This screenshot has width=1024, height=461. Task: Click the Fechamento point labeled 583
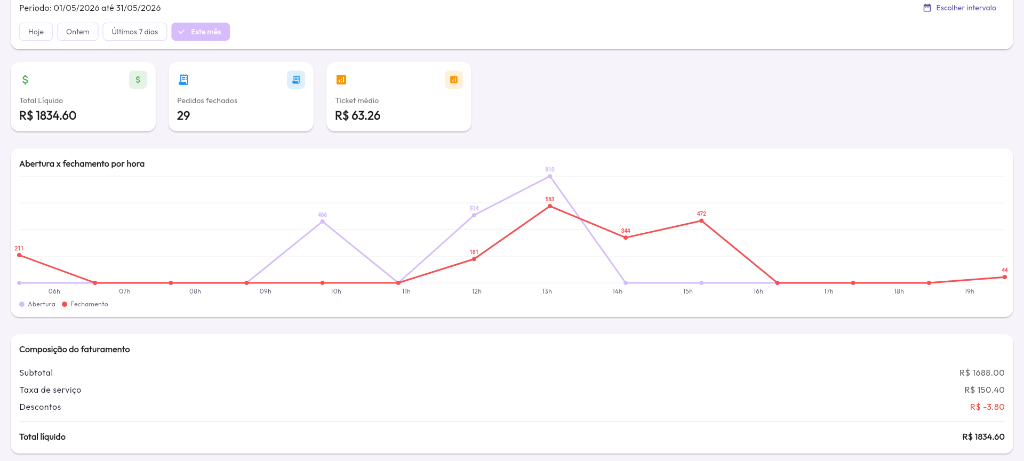coord(550,206)
